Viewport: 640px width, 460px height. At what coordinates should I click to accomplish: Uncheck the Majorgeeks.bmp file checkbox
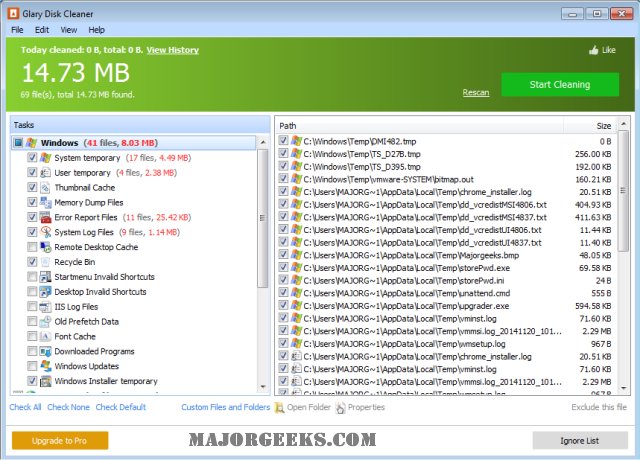(284, 255)
